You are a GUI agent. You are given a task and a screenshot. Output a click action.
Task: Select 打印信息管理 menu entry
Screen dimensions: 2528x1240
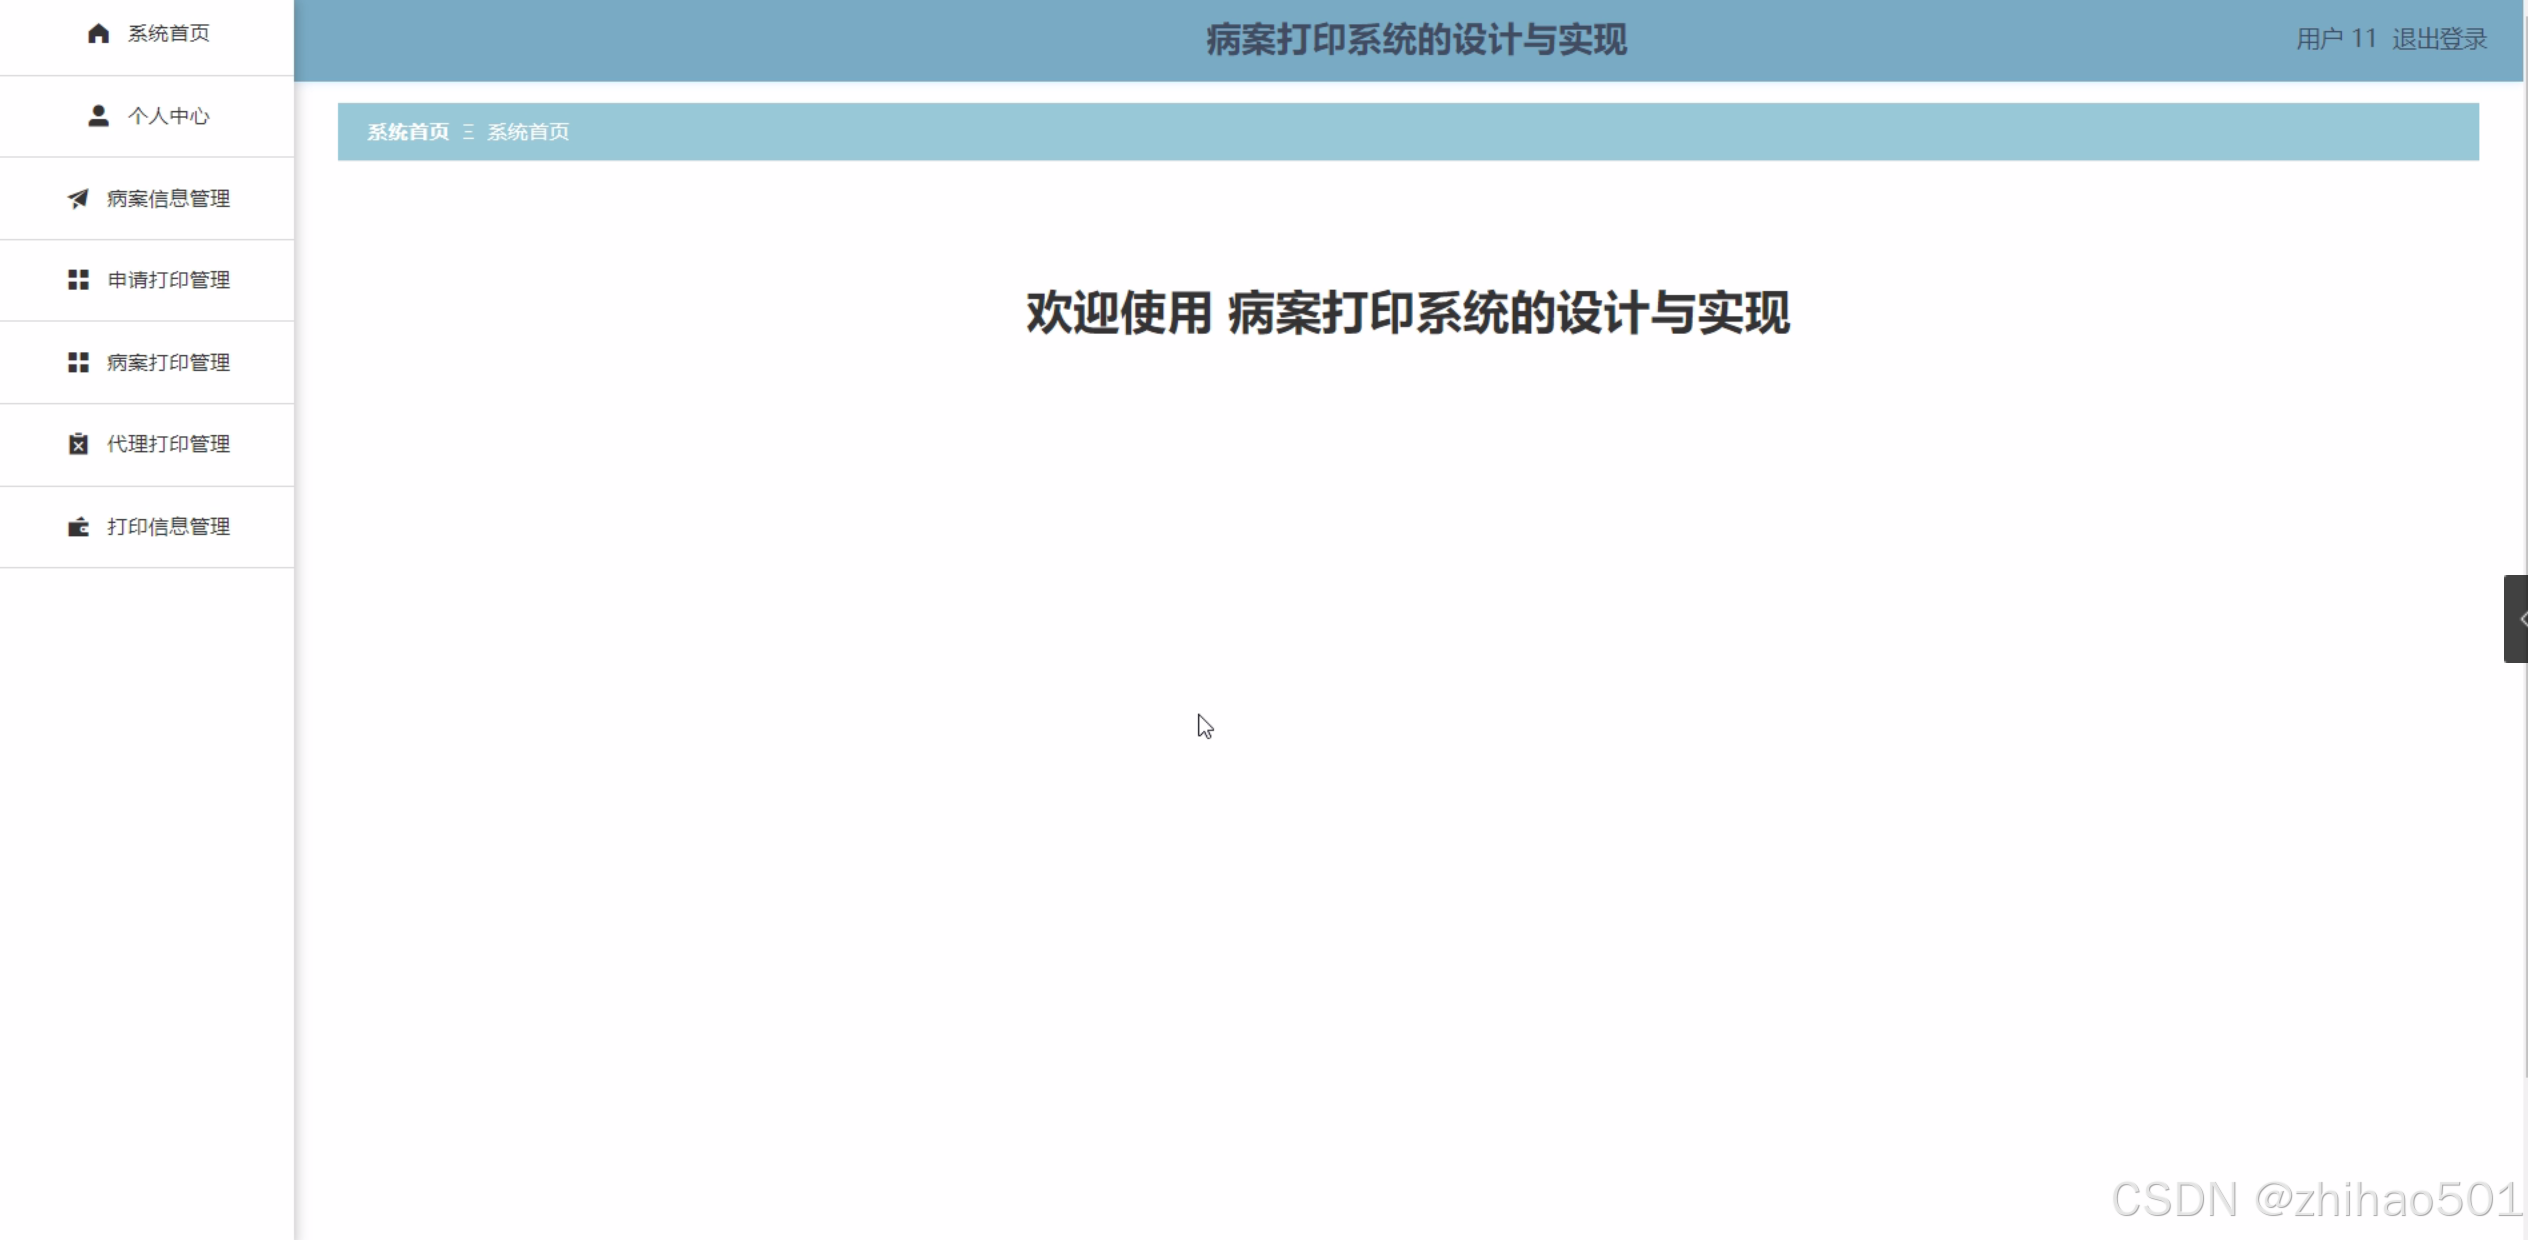pyautogui.click(x=168, y=527)
